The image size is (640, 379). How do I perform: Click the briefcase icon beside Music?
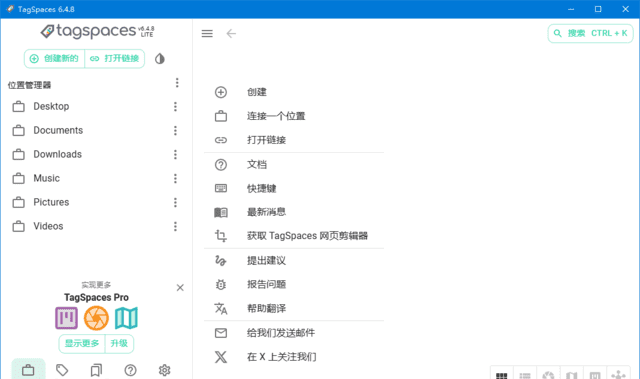click(18, 178)
